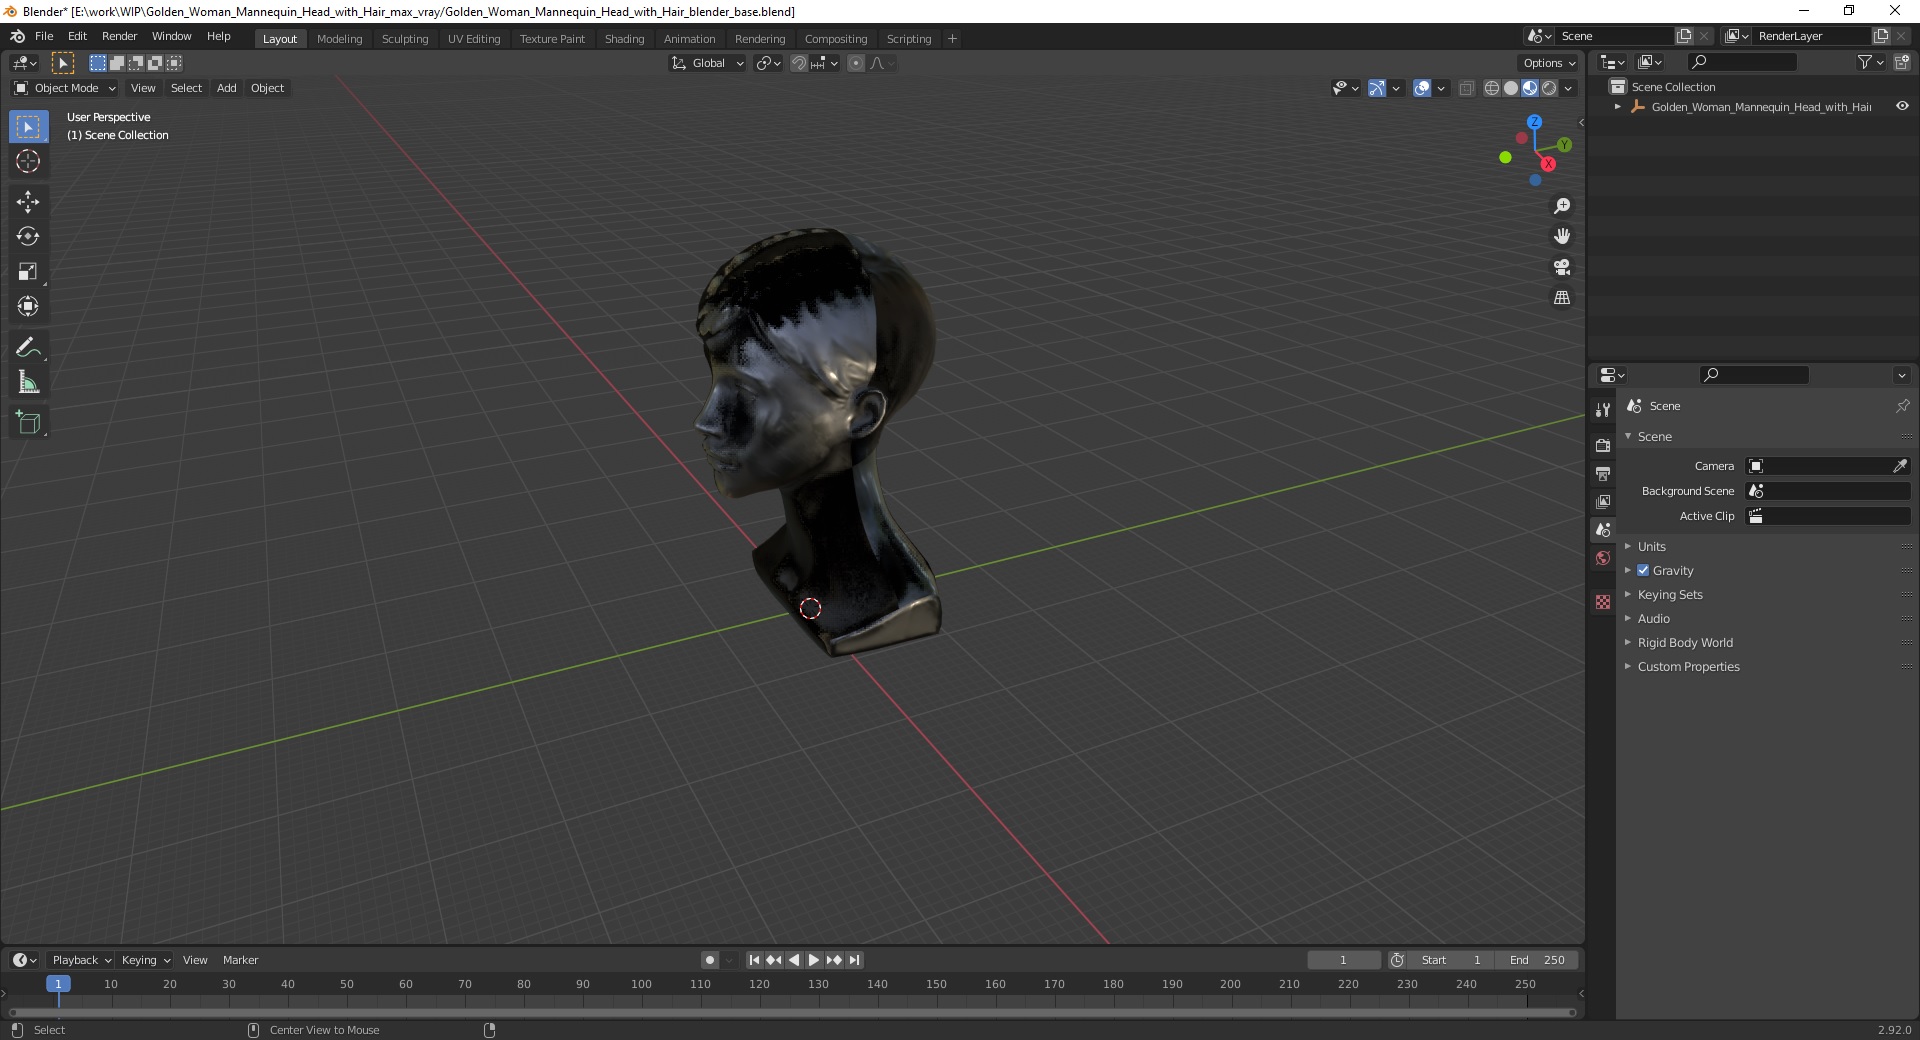The image size is (1920, 1040).
Task: Open the File menu
Action: (44, 36)
